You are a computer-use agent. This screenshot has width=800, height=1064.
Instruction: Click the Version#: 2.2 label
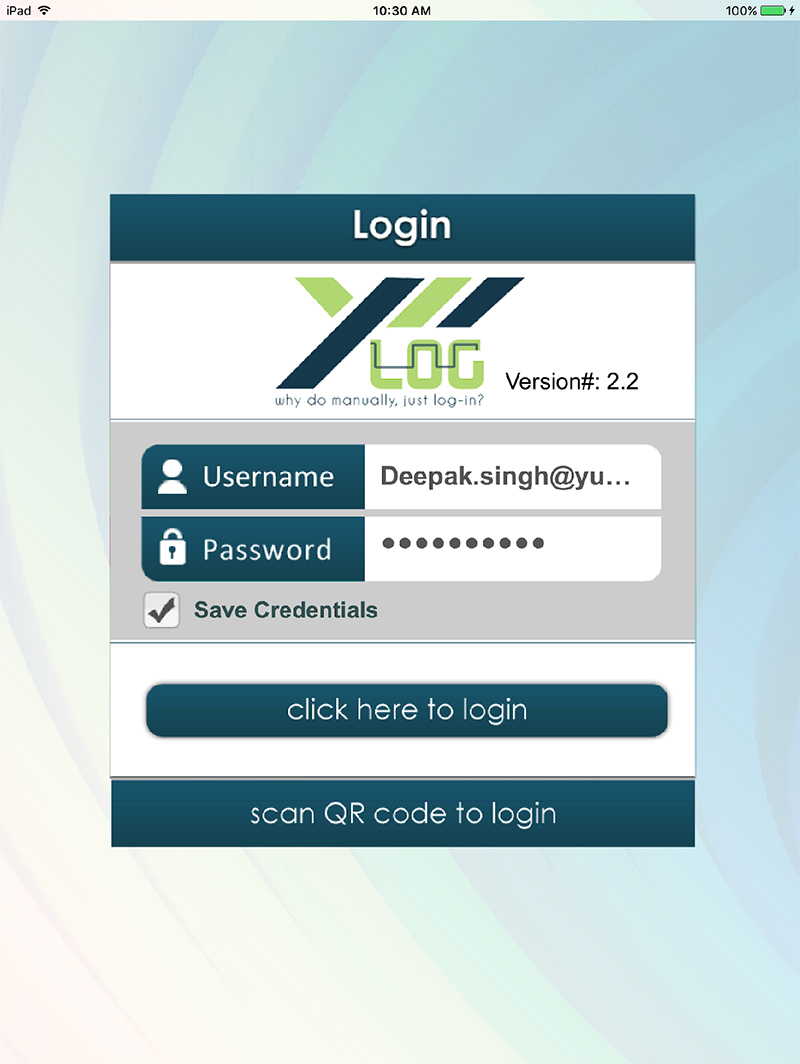572,381
